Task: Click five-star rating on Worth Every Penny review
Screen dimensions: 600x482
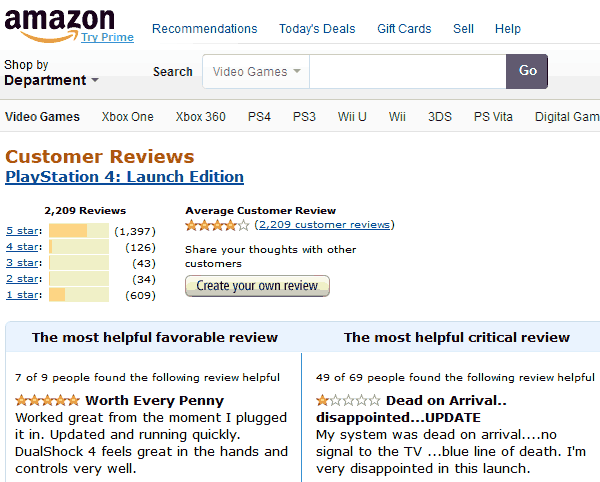Action: 47,401
